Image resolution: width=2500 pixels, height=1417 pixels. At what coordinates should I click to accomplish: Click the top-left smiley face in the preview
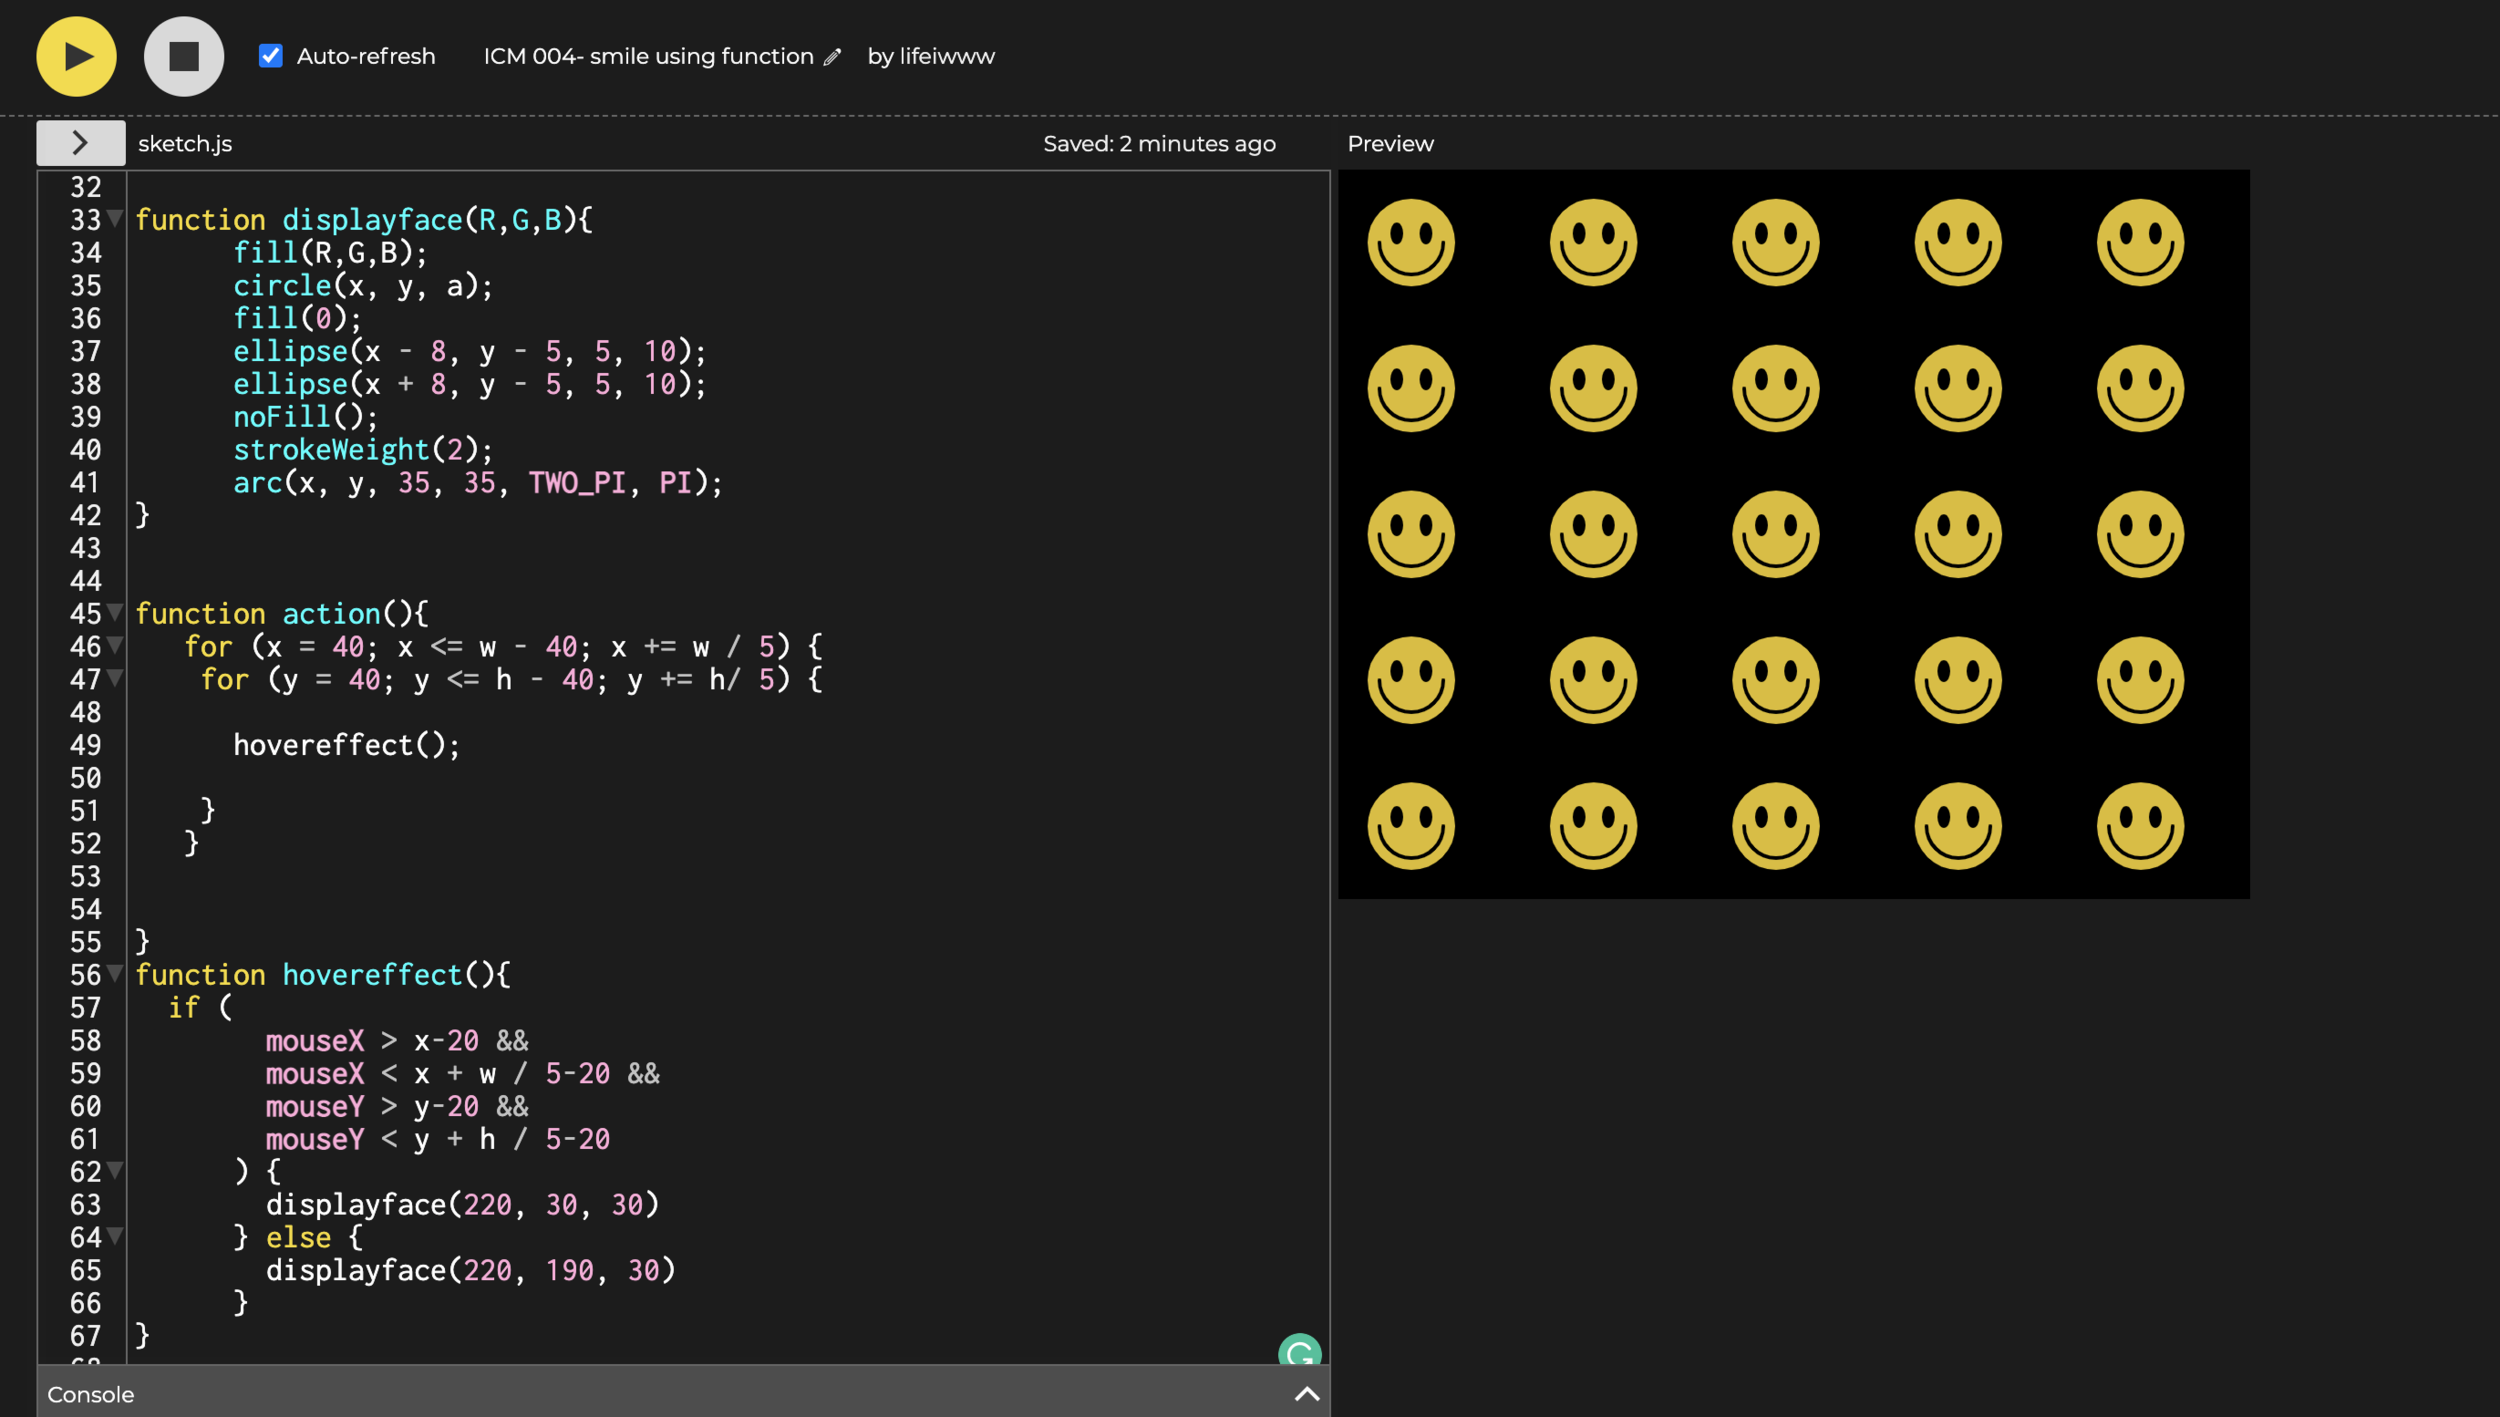[1411, 242]
